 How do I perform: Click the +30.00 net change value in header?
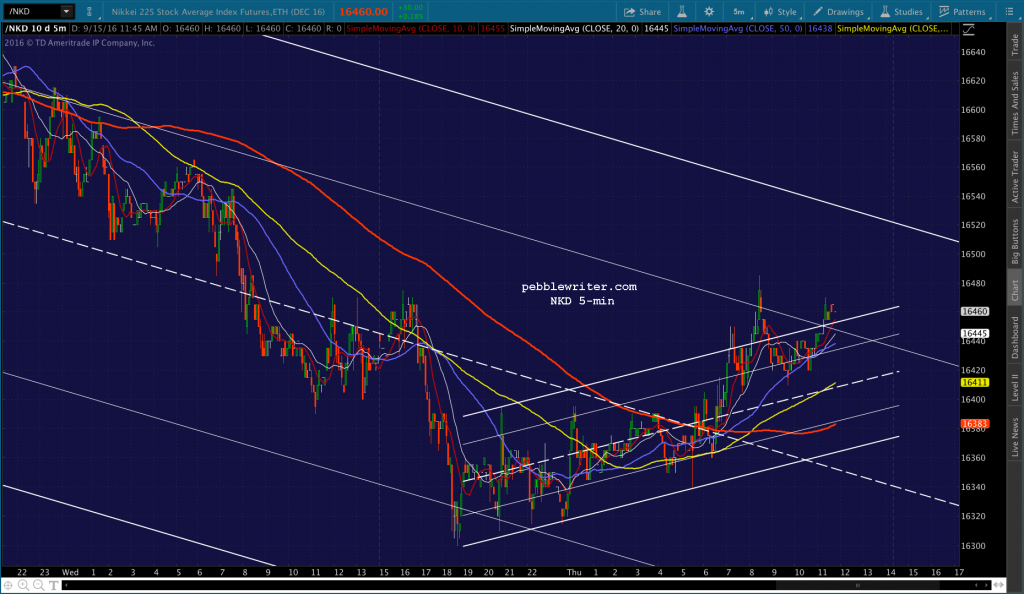411,8
